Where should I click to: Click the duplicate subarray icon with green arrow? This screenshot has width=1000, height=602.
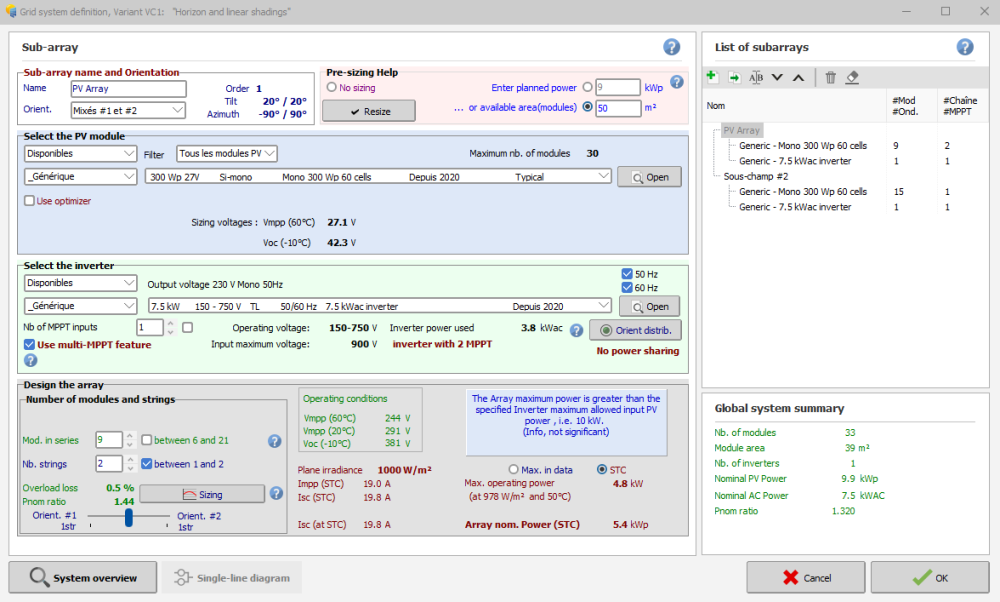(x=734, y=77)
